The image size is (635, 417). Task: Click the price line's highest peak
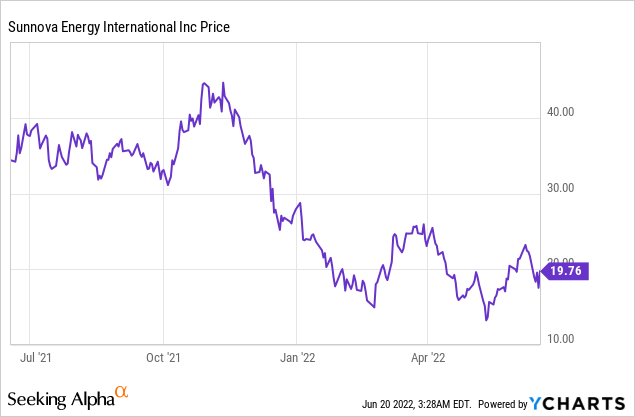click(204, 83)
